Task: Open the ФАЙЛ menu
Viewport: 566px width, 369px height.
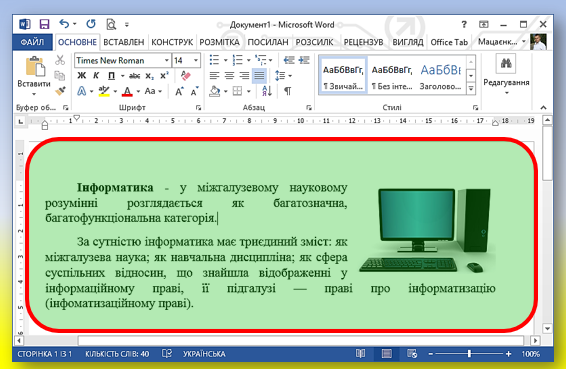Action: click(32, 42)
